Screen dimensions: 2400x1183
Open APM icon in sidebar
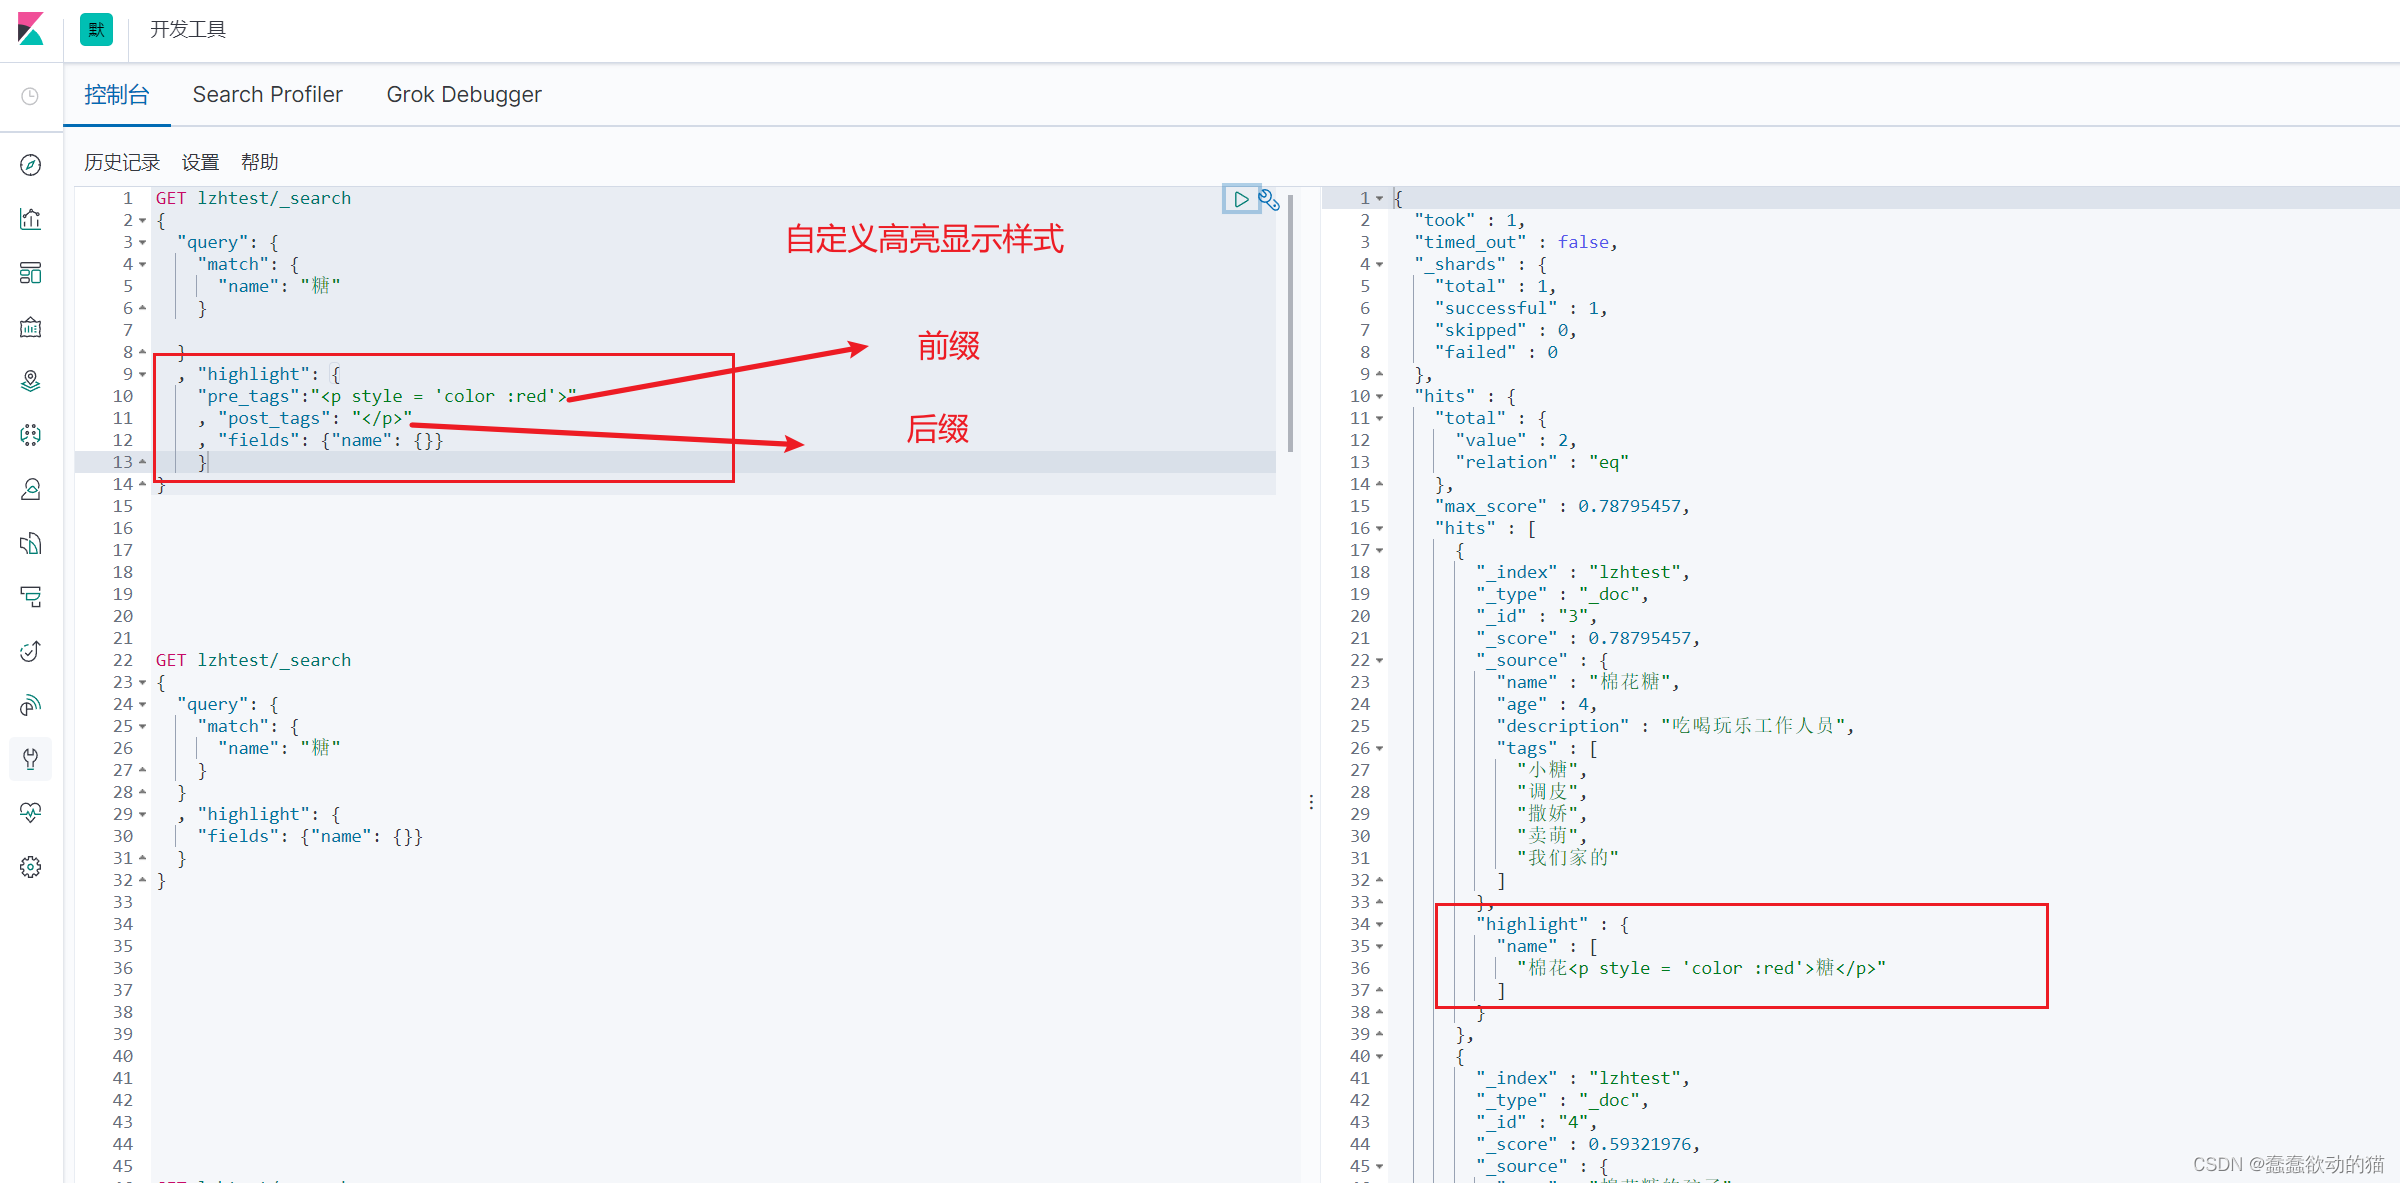coord(30,597)
